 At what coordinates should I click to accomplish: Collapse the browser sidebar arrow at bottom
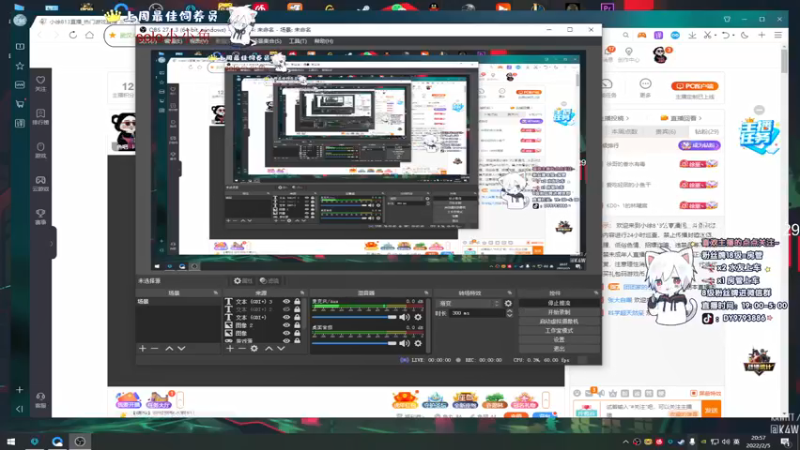click(x=19, y=409)
